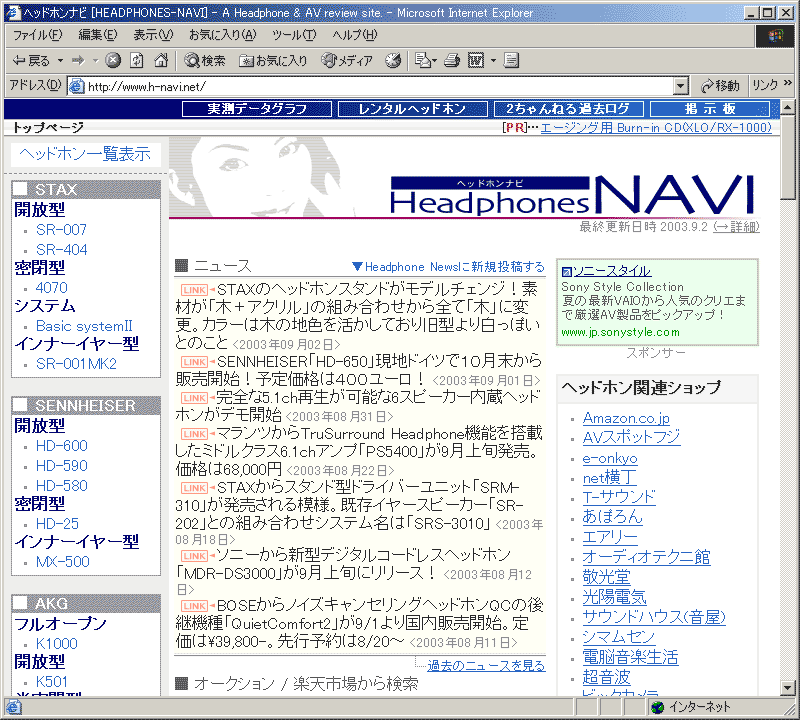
Task: Select the 実測データグラフ navigation tab
Action: tap(257, 109)
